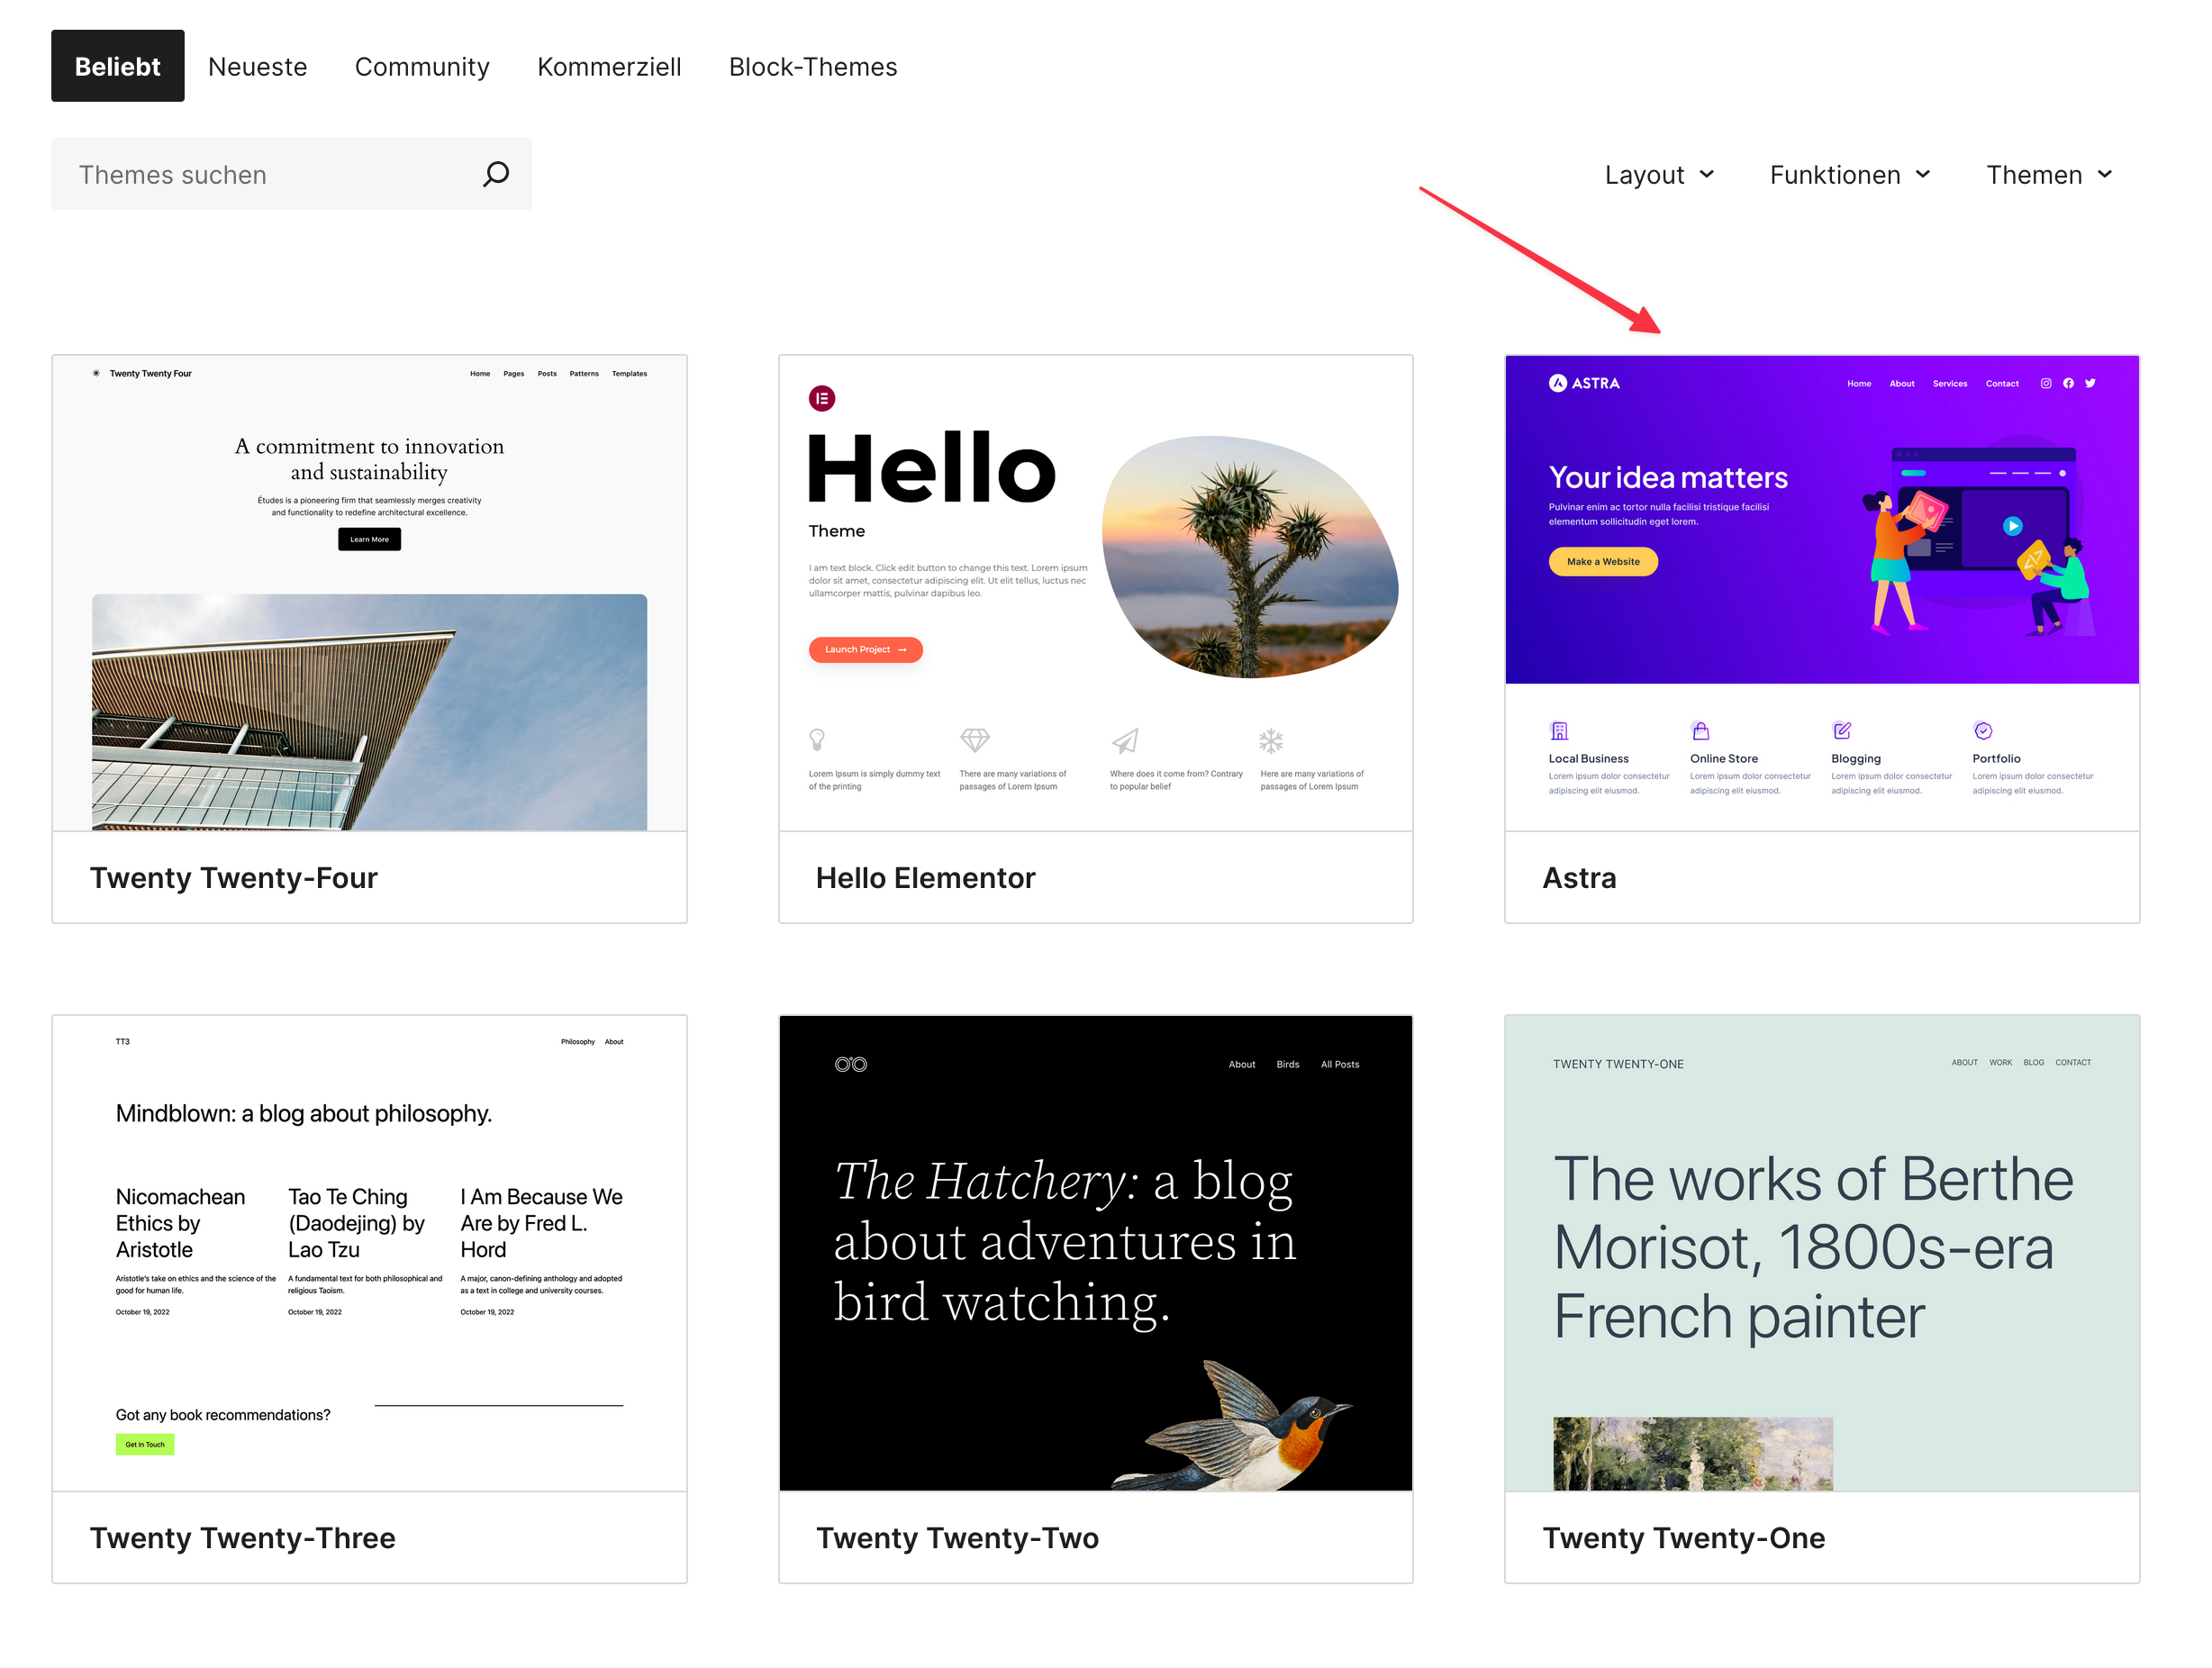2212x1668 pixels.
Task: Click the Local Business building icon
Action: [x=1559, y=731]
